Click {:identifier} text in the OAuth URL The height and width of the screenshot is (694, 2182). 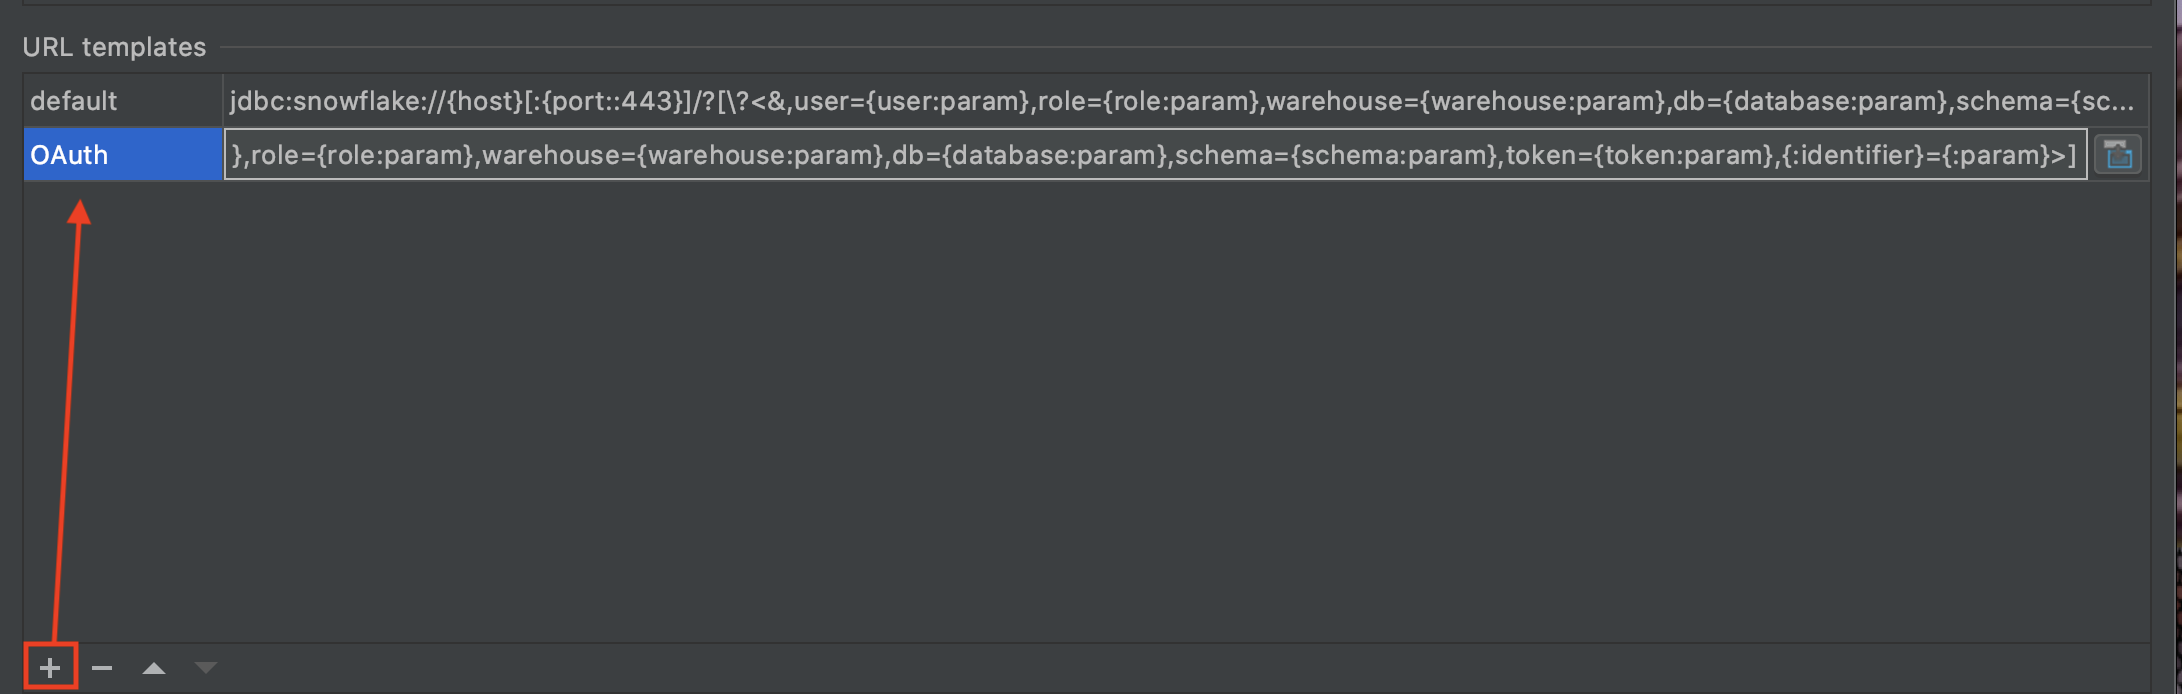(x=1852, y=155)
